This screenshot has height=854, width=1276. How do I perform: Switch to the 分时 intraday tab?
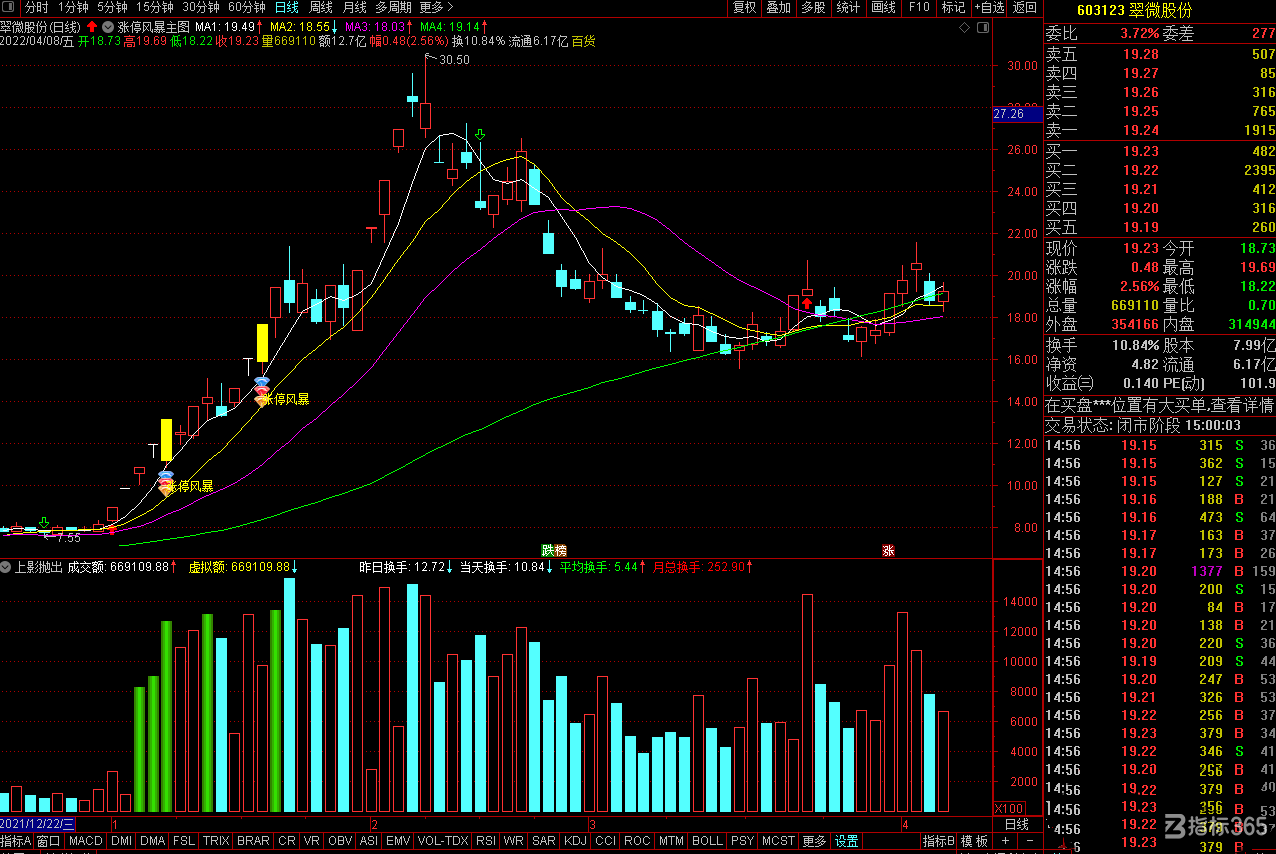[36, 7]
